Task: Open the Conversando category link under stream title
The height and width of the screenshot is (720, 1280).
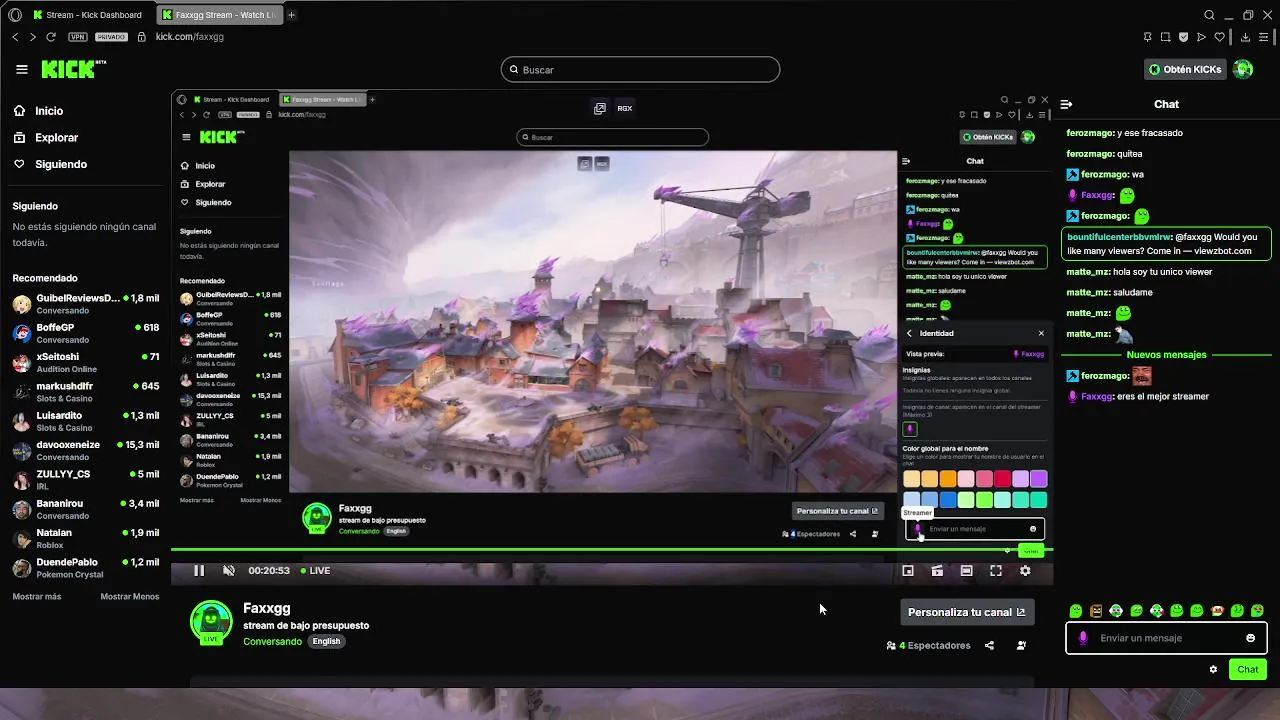Action: coord(272,641)
